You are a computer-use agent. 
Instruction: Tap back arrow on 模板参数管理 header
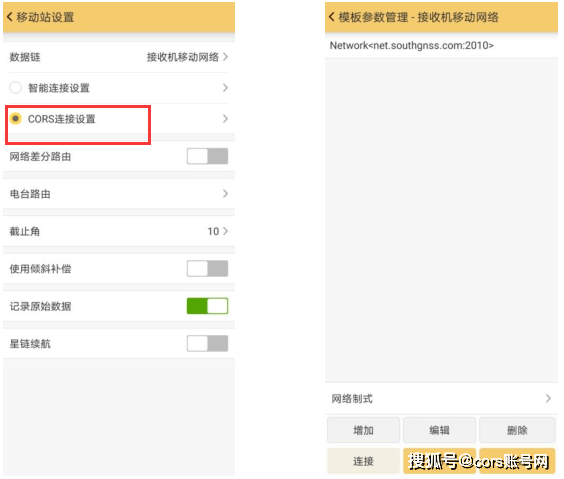coord(332,17)
